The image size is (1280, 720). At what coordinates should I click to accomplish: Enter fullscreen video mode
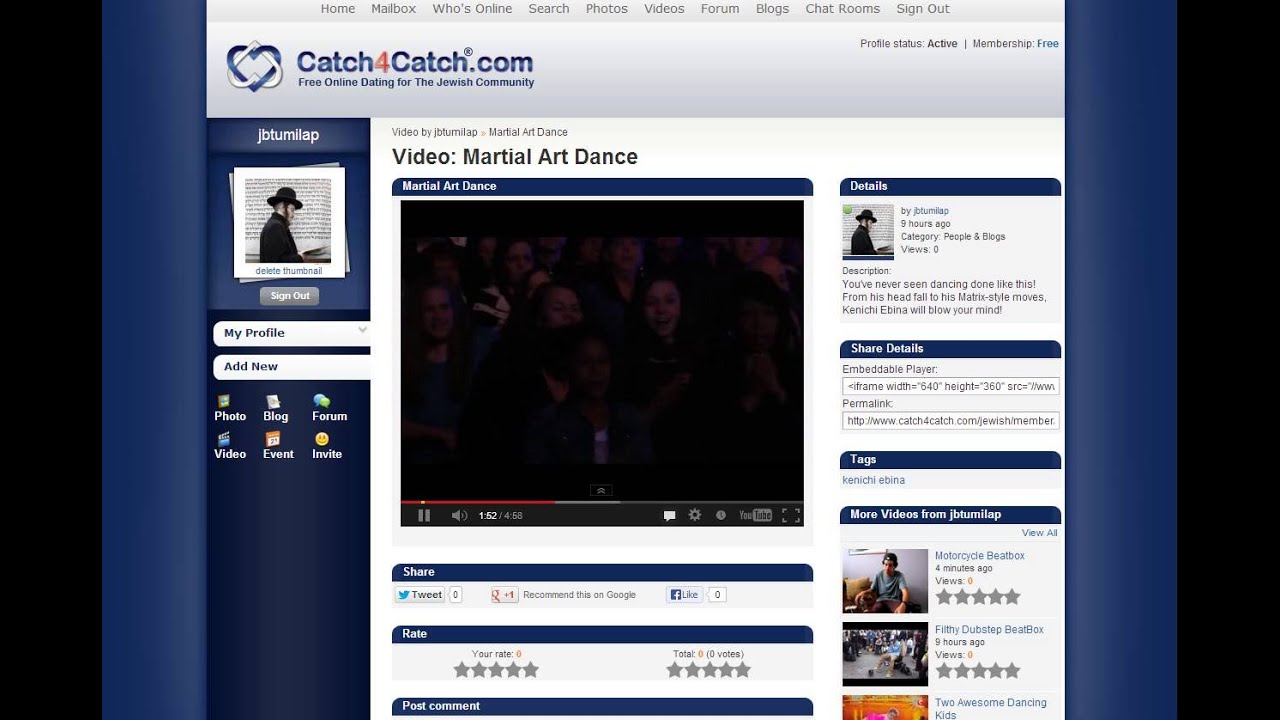click(x=791, y=515)
